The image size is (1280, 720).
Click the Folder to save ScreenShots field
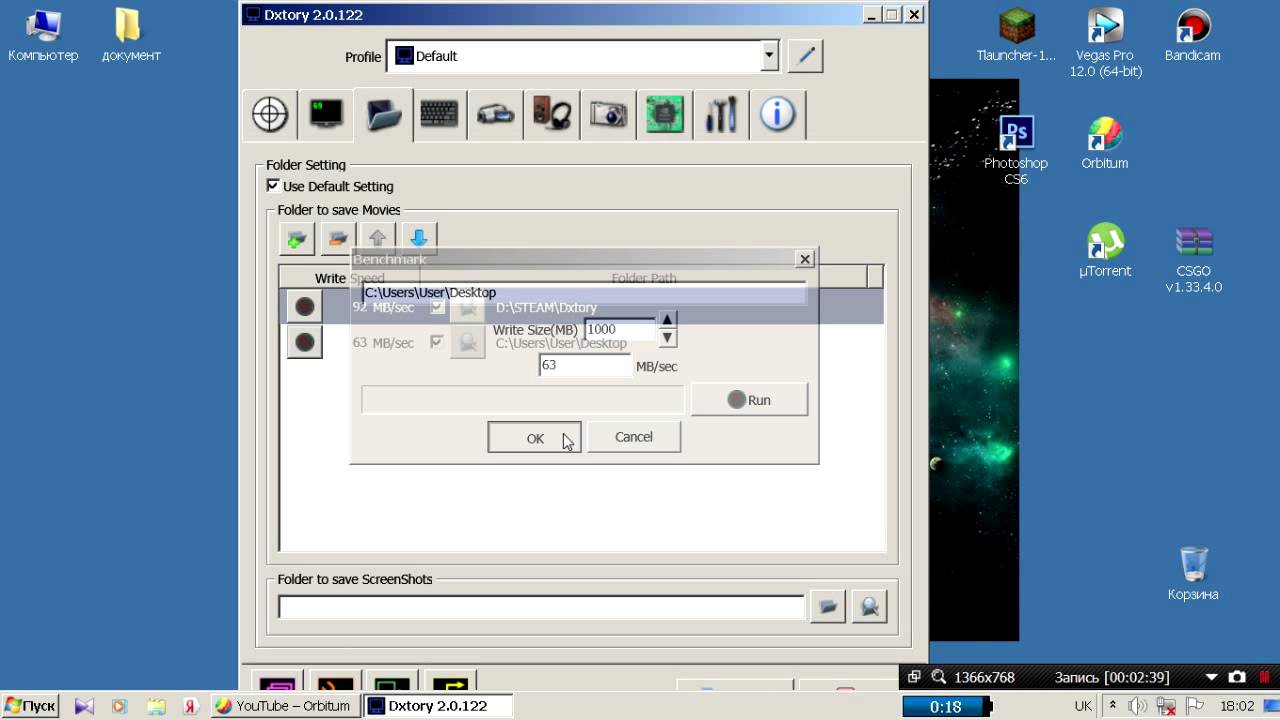point(541,607)
